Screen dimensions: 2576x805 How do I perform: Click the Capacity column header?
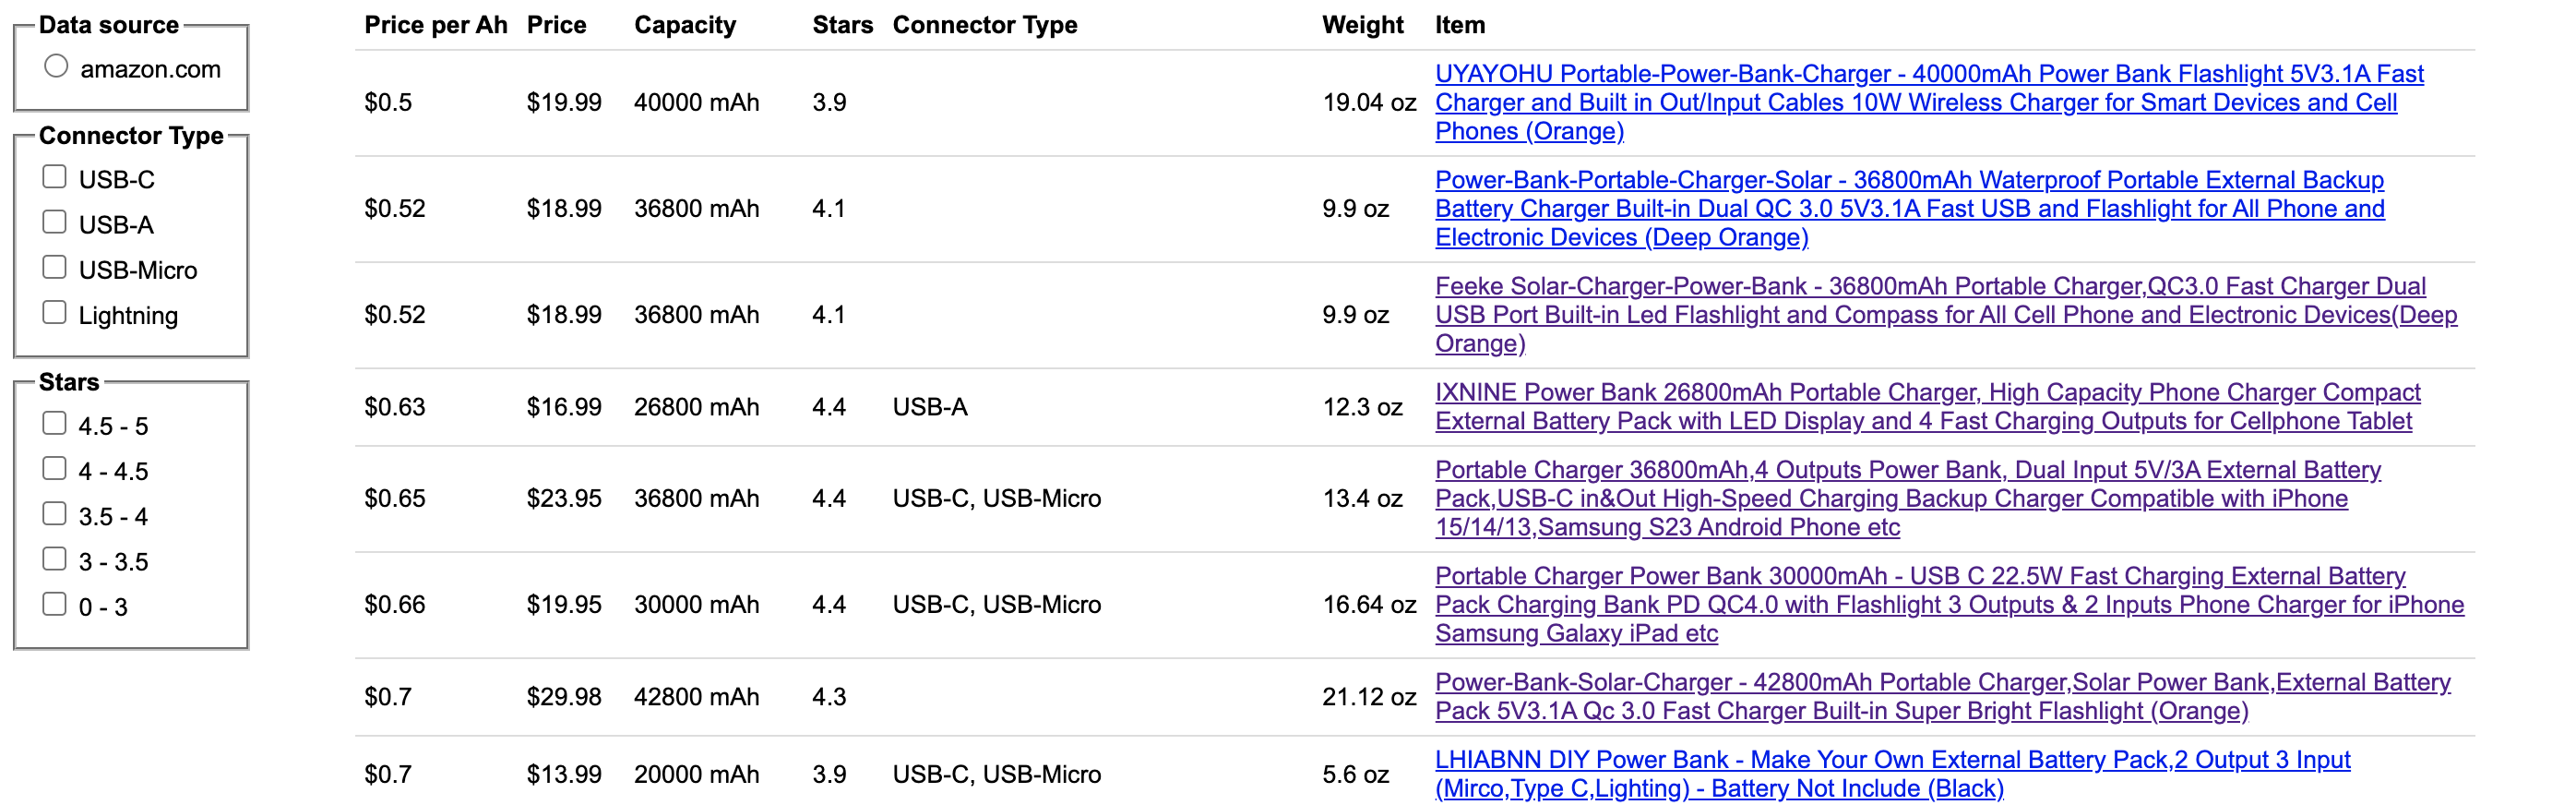[x=684, y=25]
